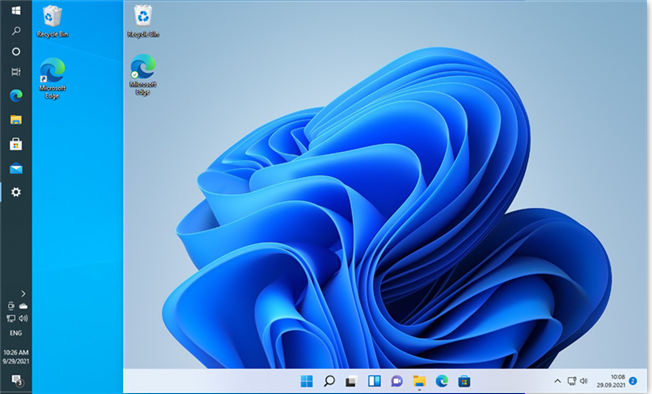Select the Settings gear in the vertical taskbar
The height and width of the screenshot is (394, 652).
tap(16, 192)
